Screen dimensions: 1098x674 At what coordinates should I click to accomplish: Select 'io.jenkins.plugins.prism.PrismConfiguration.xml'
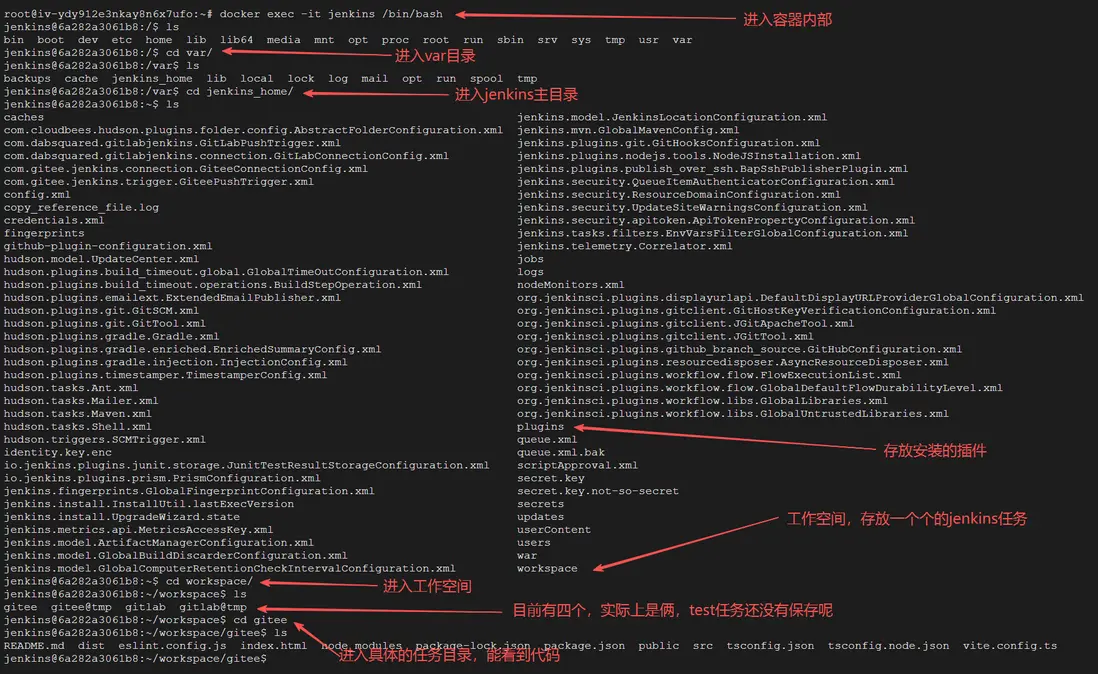point(162,478)
